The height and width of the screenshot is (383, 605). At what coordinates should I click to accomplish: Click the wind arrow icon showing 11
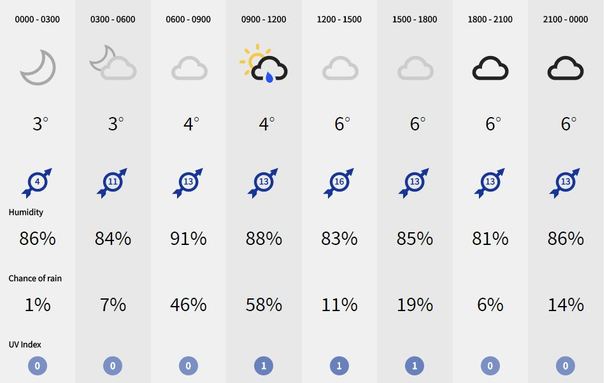point(112,183)
